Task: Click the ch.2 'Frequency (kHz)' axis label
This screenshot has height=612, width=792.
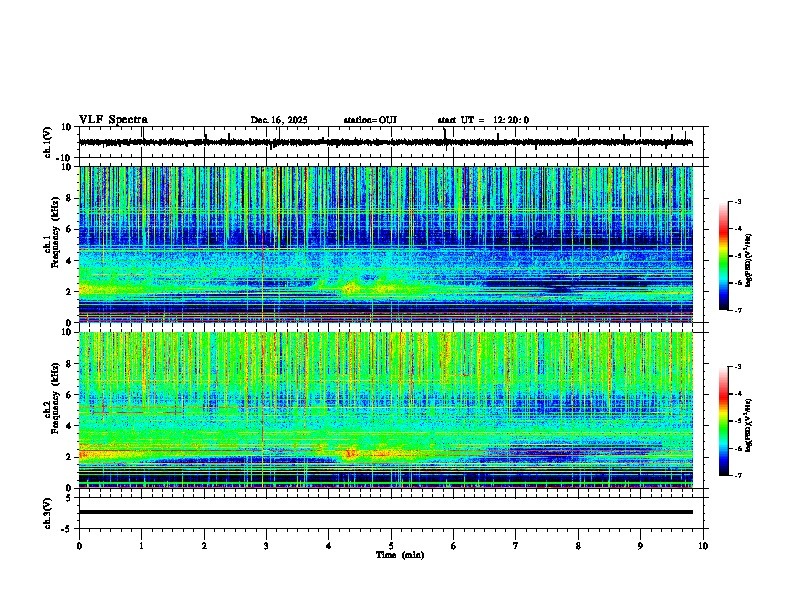Action: pyautogui.click(x=55, y=398)
